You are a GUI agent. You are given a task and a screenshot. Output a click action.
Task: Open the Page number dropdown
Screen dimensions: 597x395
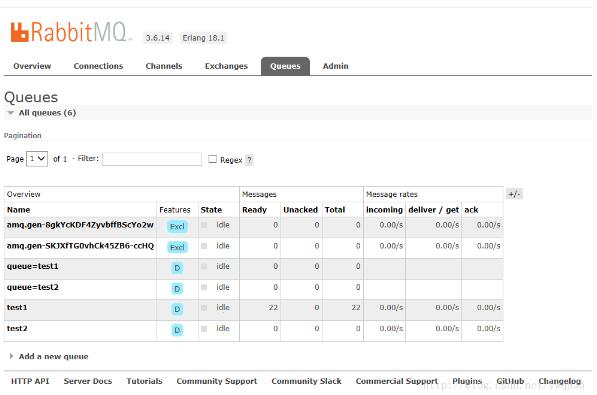point(37,159)
